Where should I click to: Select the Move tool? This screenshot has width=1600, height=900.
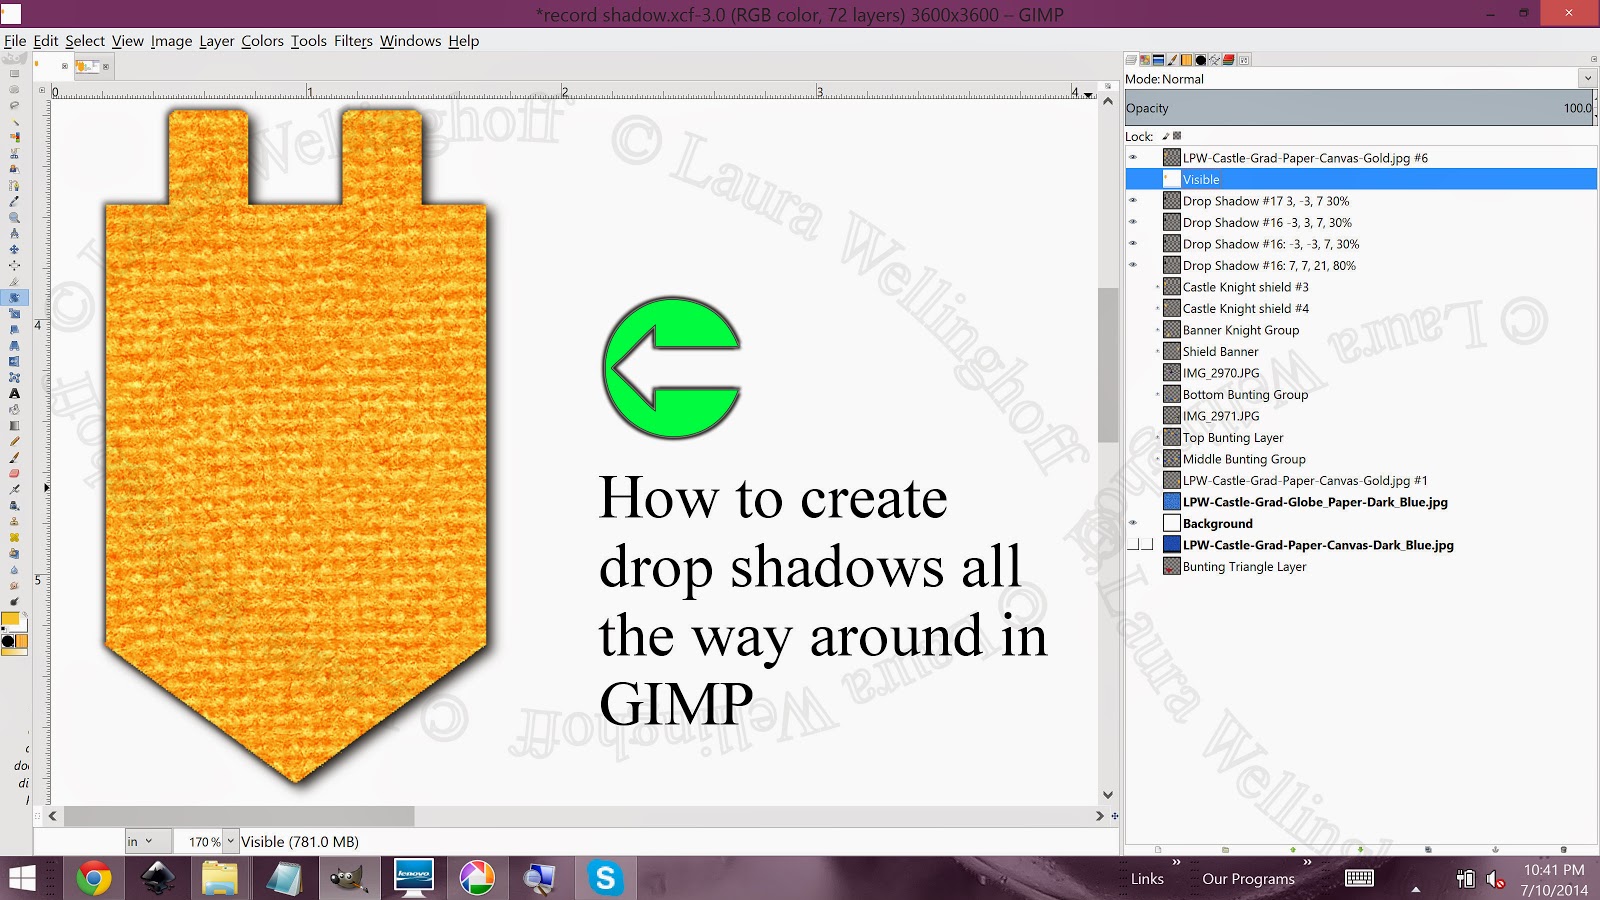pos(14,249)
